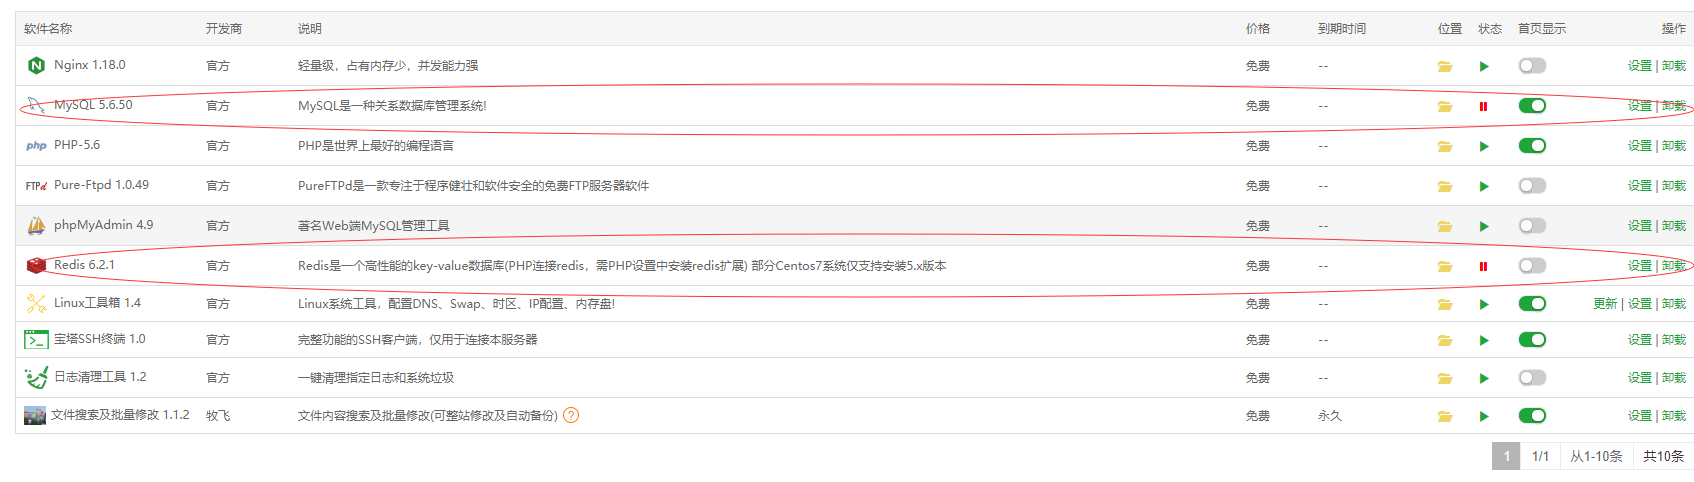Turn off PHP-5.6 homepage display toggle
The width and height of the screenshot is (1694, 482).
pyautogui.click(x=1532, y=146)
